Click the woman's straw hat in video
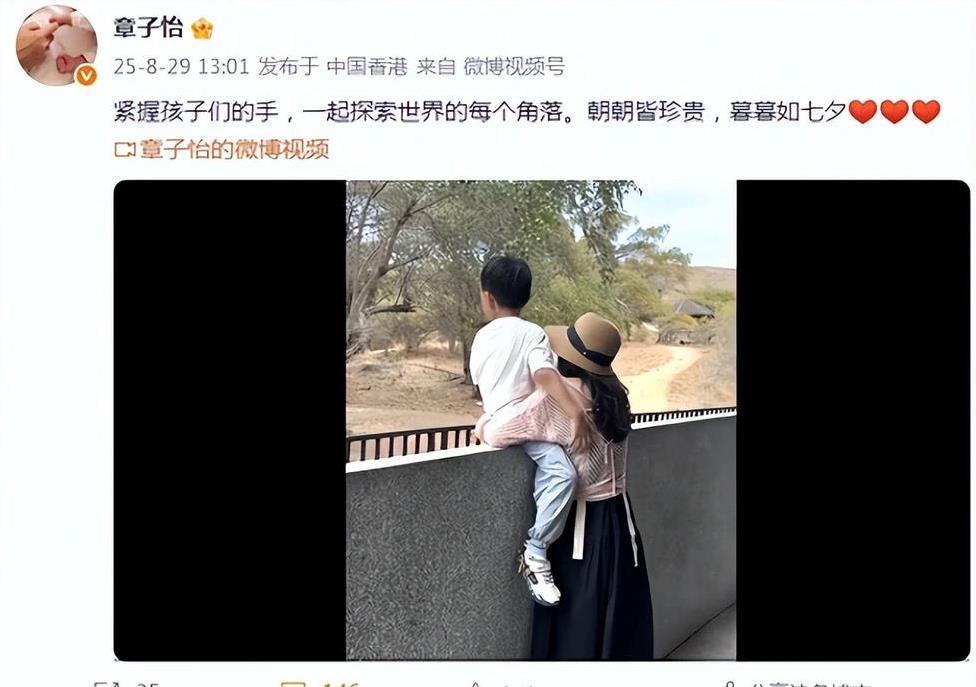This screenshot has height=687, width=976. [585, 344]
